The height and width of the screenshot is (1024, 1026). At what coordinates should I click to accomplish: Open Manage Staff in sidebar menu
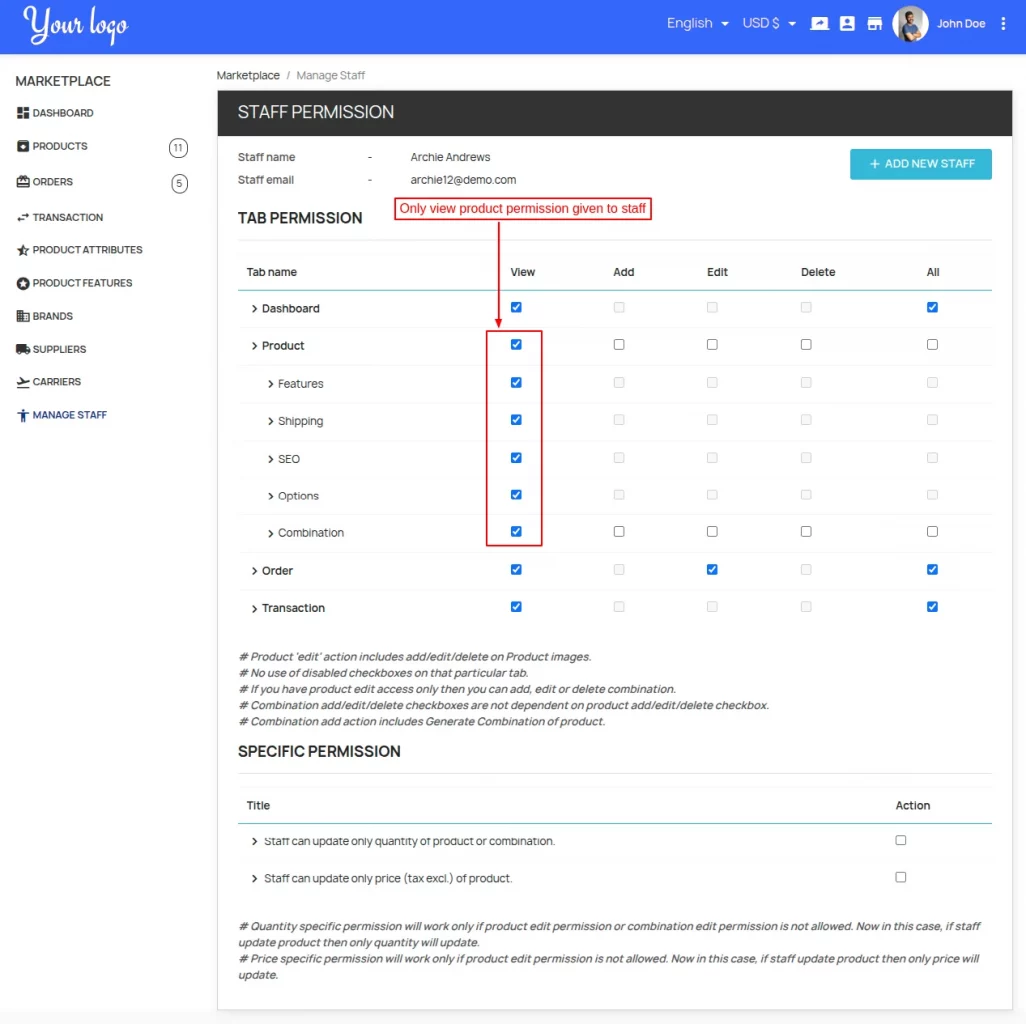tap(69, 415)
